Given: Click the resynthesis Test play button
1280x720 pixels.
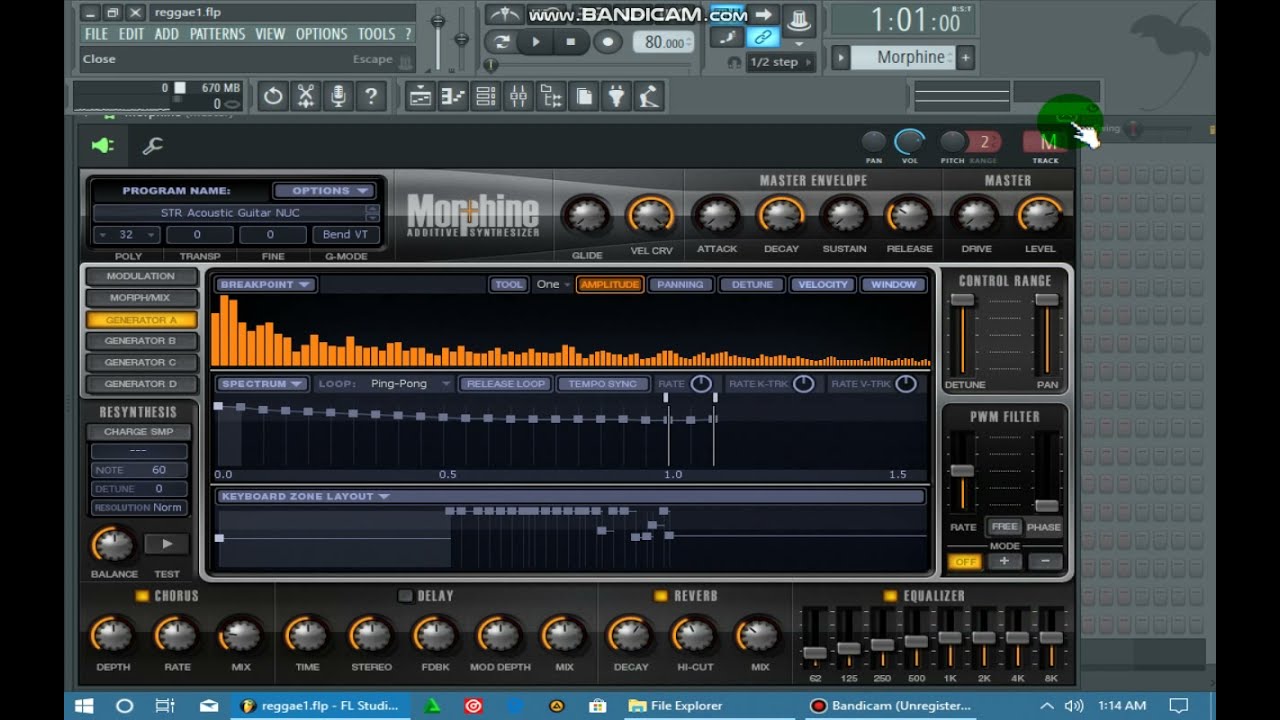Looking at the screenshot, I should (x=167, y=544).
